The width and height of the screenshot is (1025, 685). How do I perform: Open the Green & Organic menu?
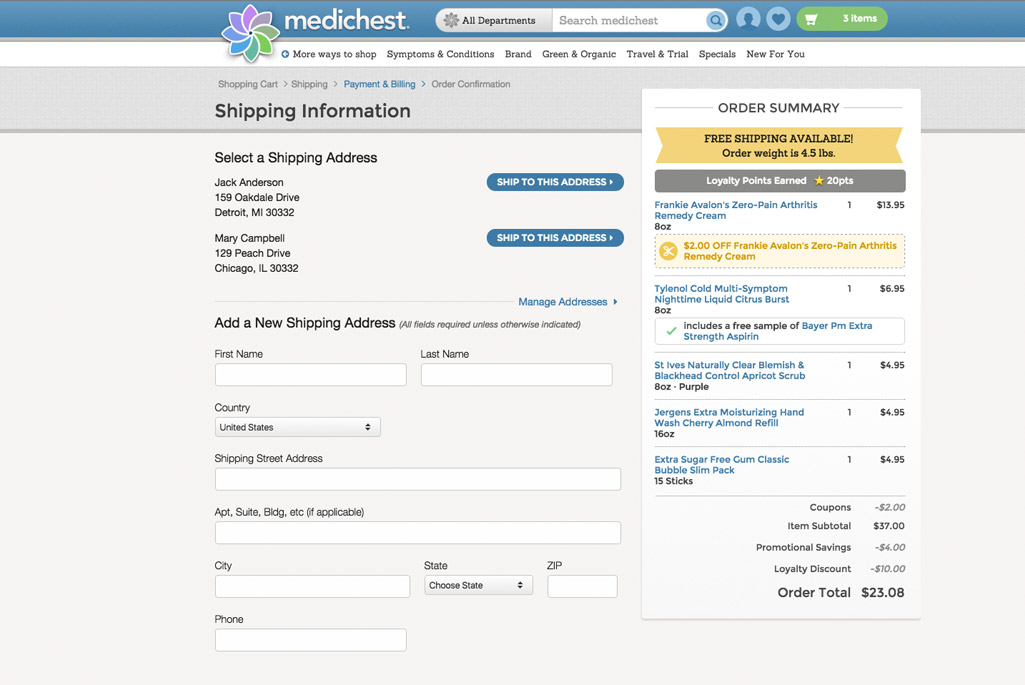pos(579,54)
